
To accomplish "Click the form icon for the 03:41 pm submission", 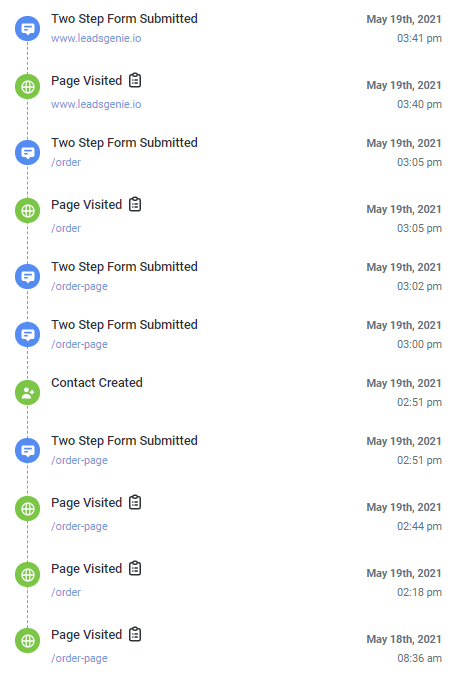I will click(28, 29).
